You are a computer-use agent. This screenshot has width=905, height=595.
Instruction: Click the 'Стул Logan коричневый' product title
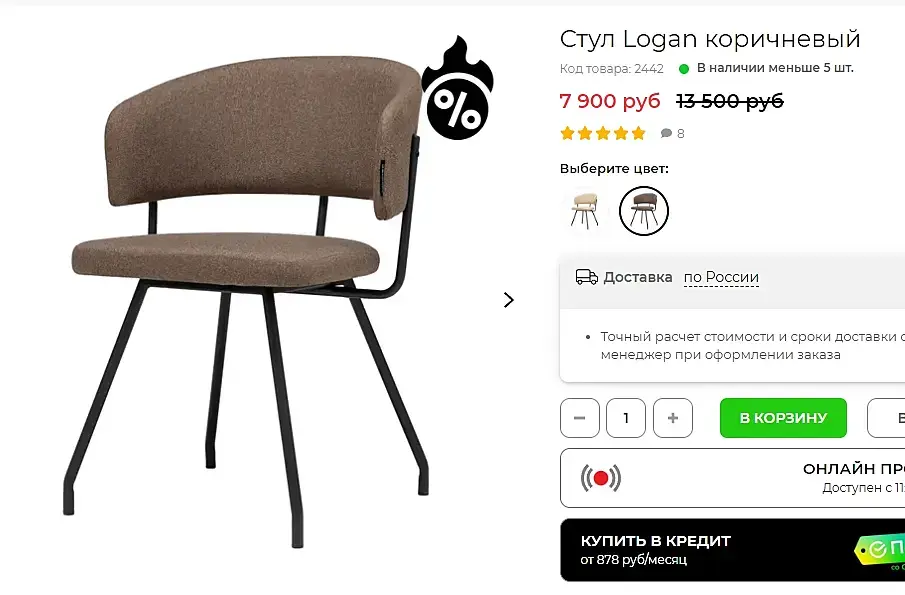tap(710, 39)
